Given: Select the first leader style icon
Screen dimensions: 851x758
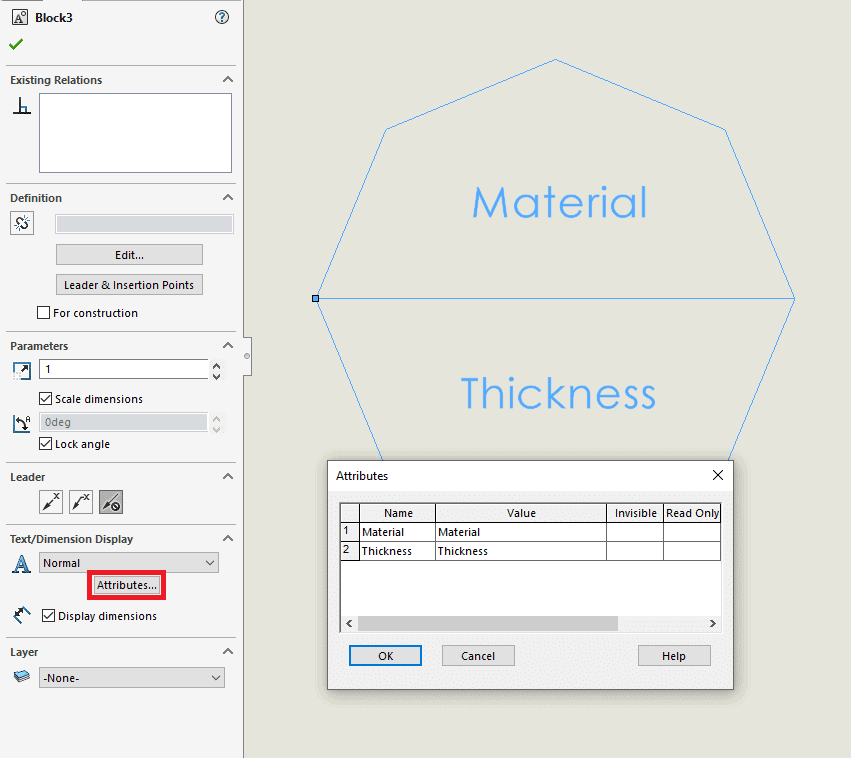Looking at the screenshot, I should pos(51,502).
